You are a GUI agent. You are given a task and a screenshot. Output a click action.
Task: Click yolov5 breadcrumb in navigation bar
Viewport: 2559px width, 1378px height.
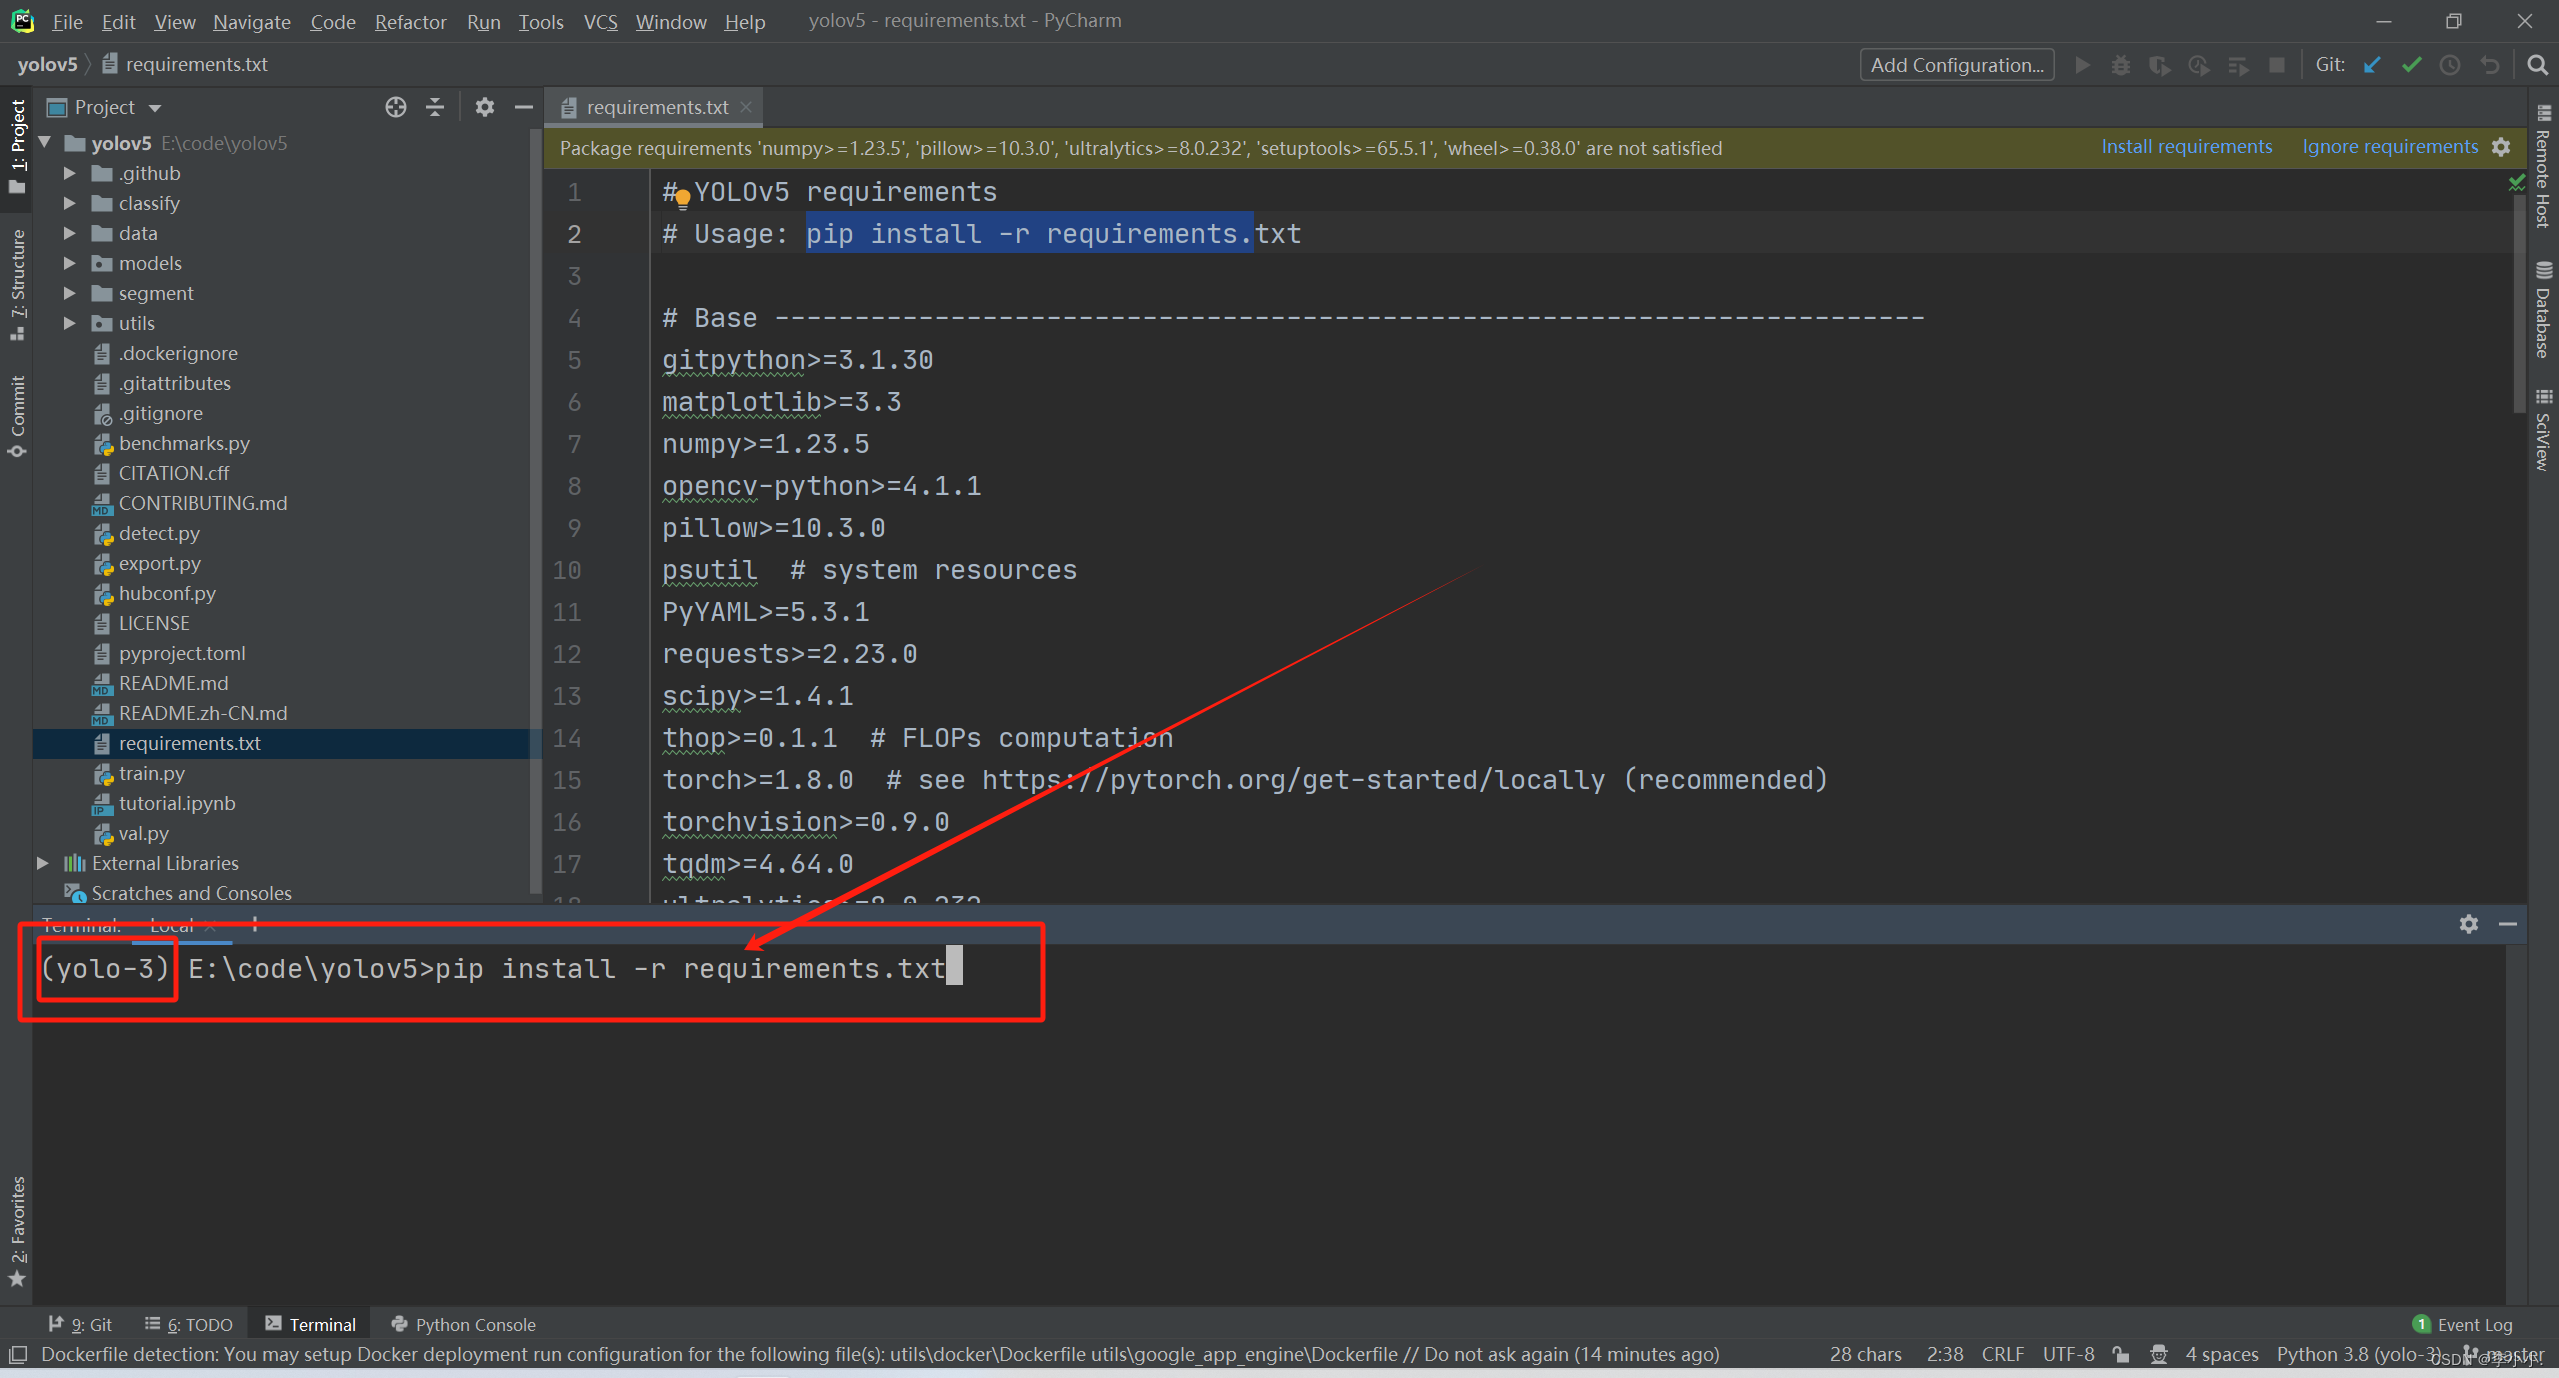pos(47,64)
